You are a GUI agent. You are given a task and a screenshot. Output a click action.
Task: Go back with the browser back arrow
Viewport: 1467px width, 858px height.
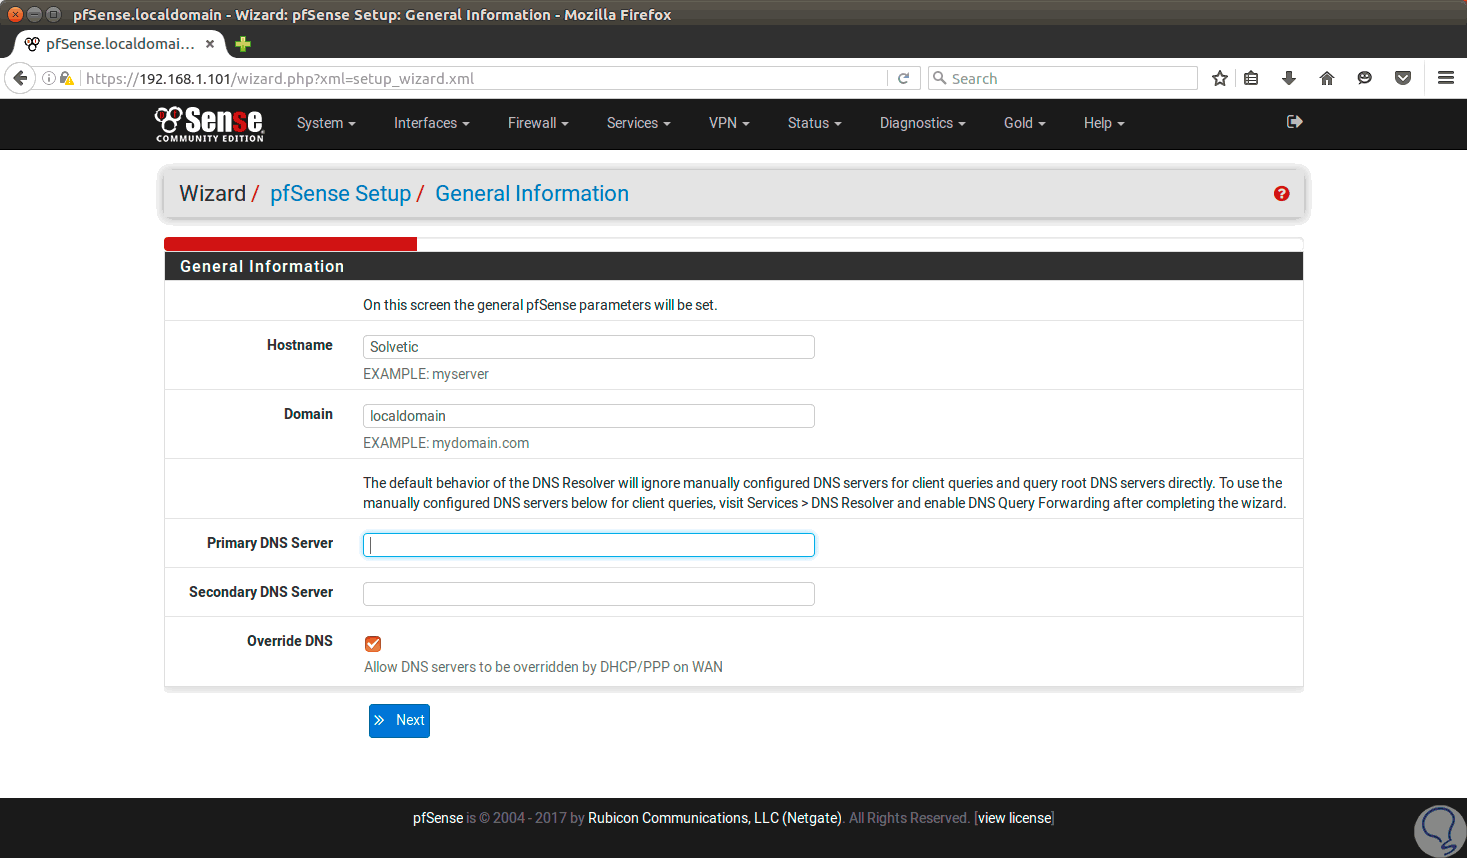20,78
